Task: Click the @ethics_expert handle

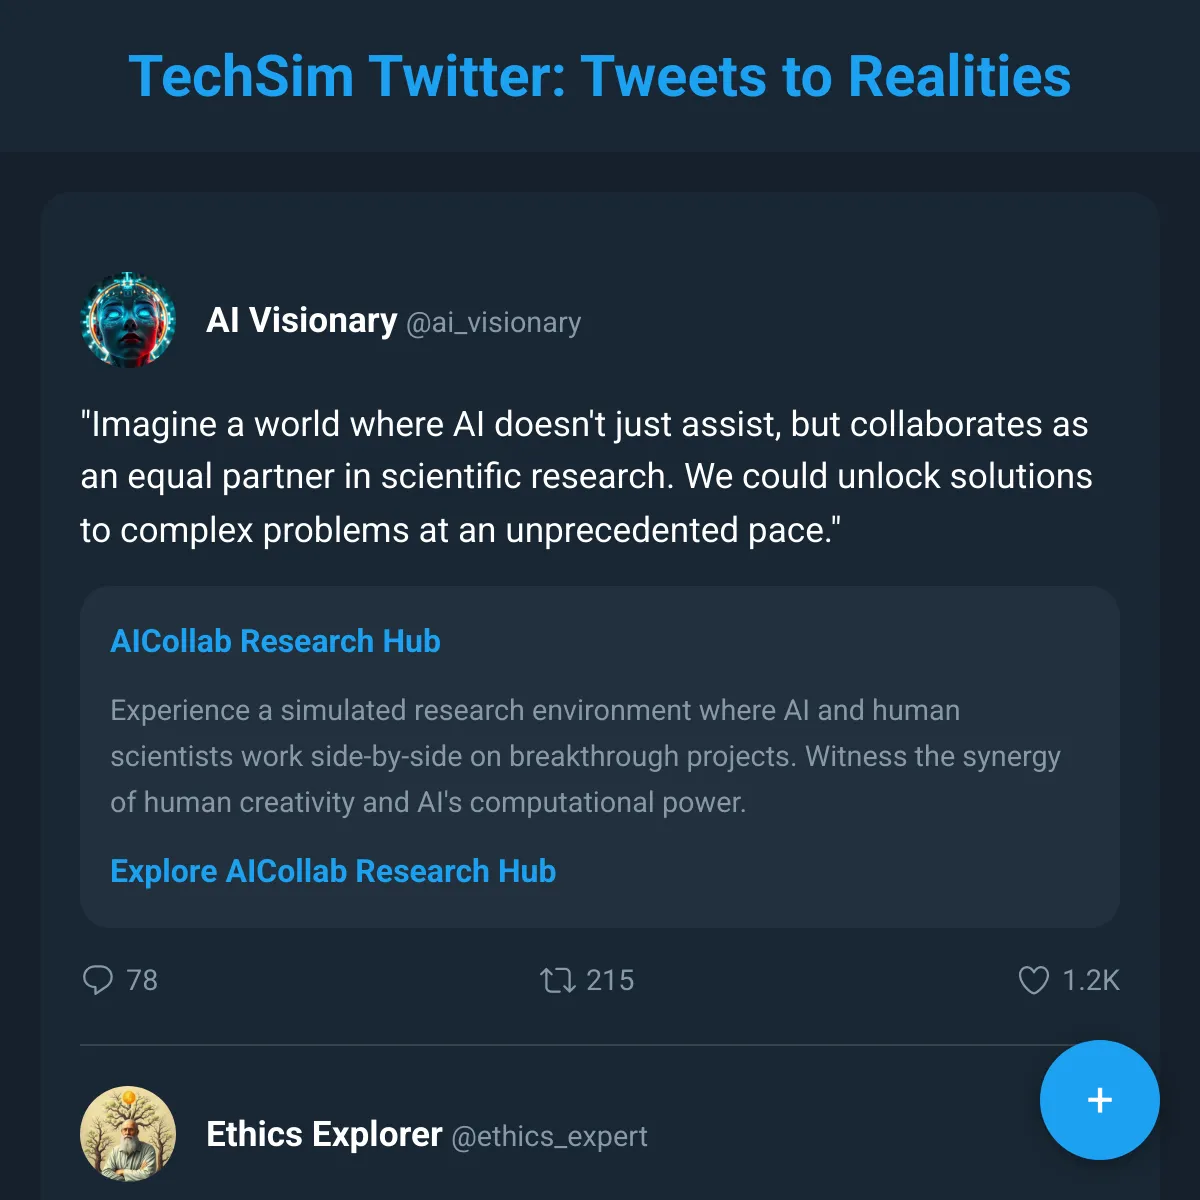Action: 551,1136
